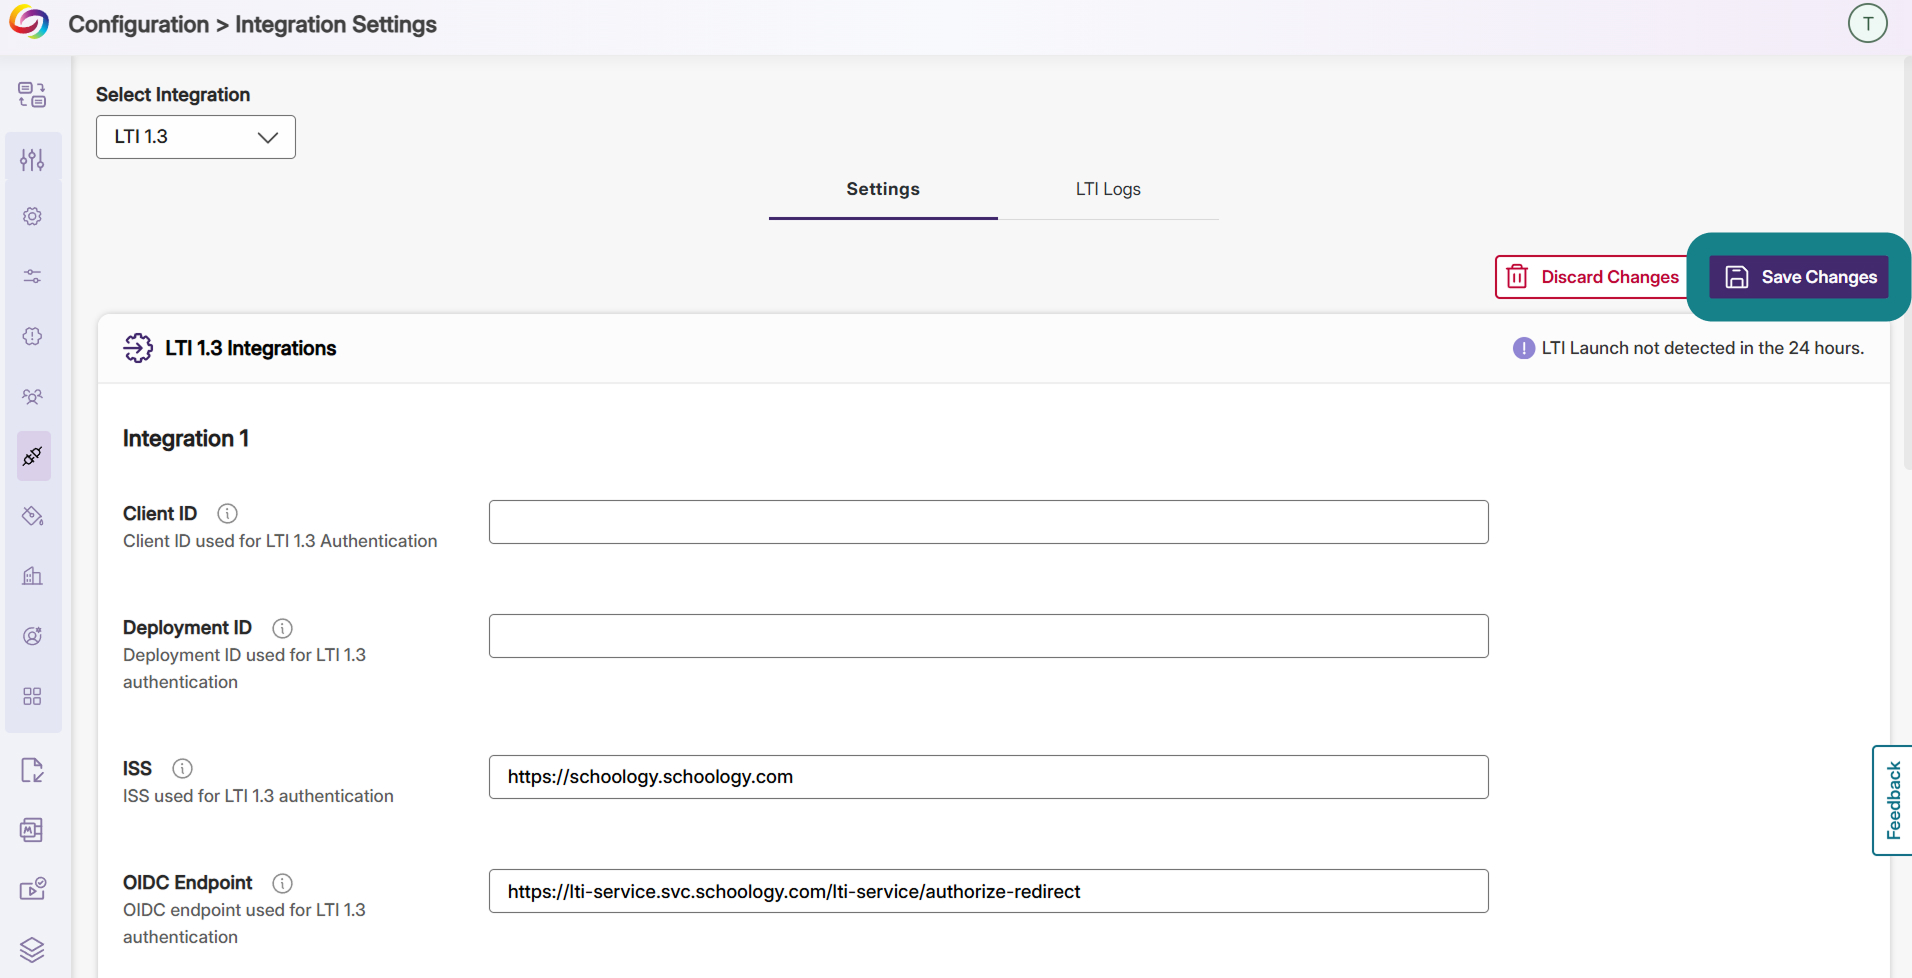Click the OIDC Endpoint info icon
Viewport: 1912px width, 978px height.
pyautogui.click(x=283, y=883)
